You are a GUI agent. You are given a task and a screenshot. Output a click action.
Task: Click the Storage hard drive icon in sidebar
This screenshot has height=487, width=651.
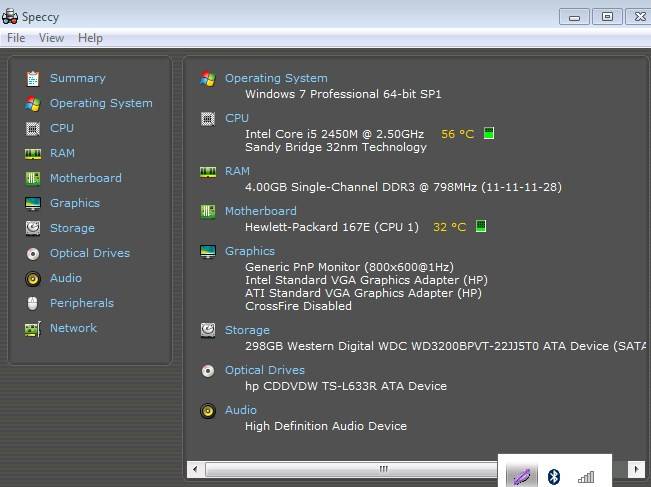pos(33,228)
